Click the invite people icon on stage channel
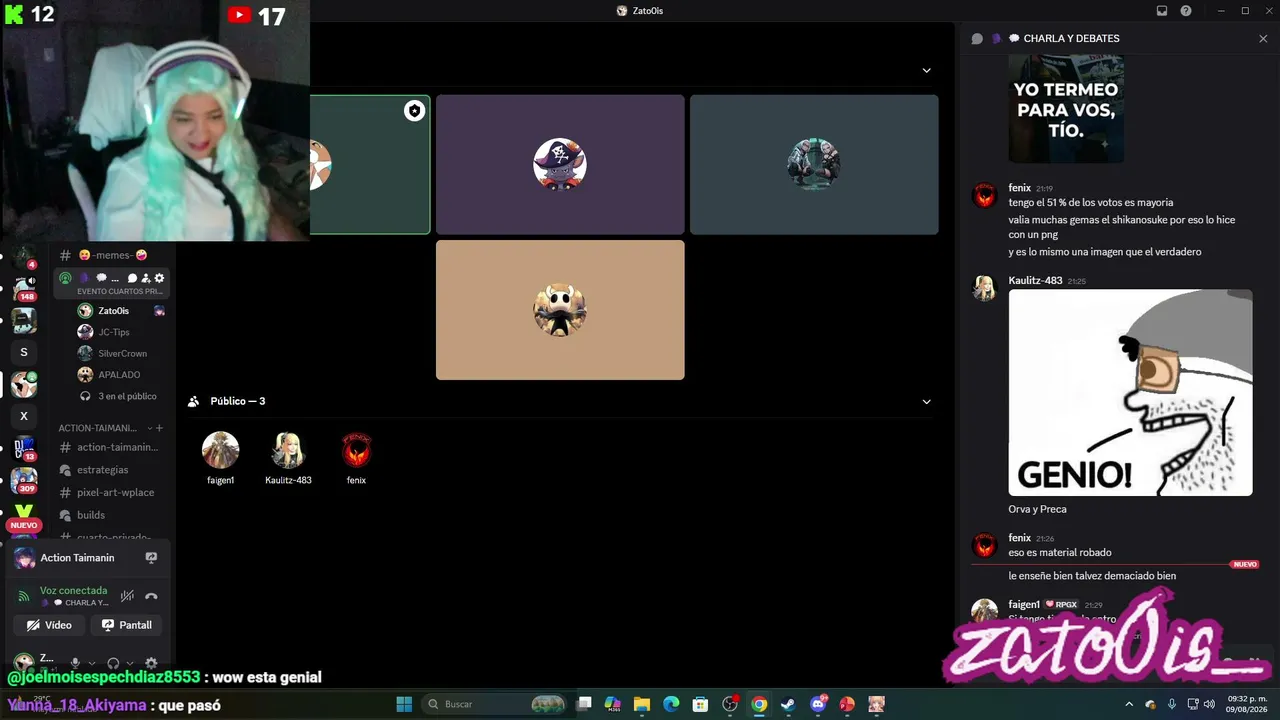1280x720 pixels. [x=146, y=278]
